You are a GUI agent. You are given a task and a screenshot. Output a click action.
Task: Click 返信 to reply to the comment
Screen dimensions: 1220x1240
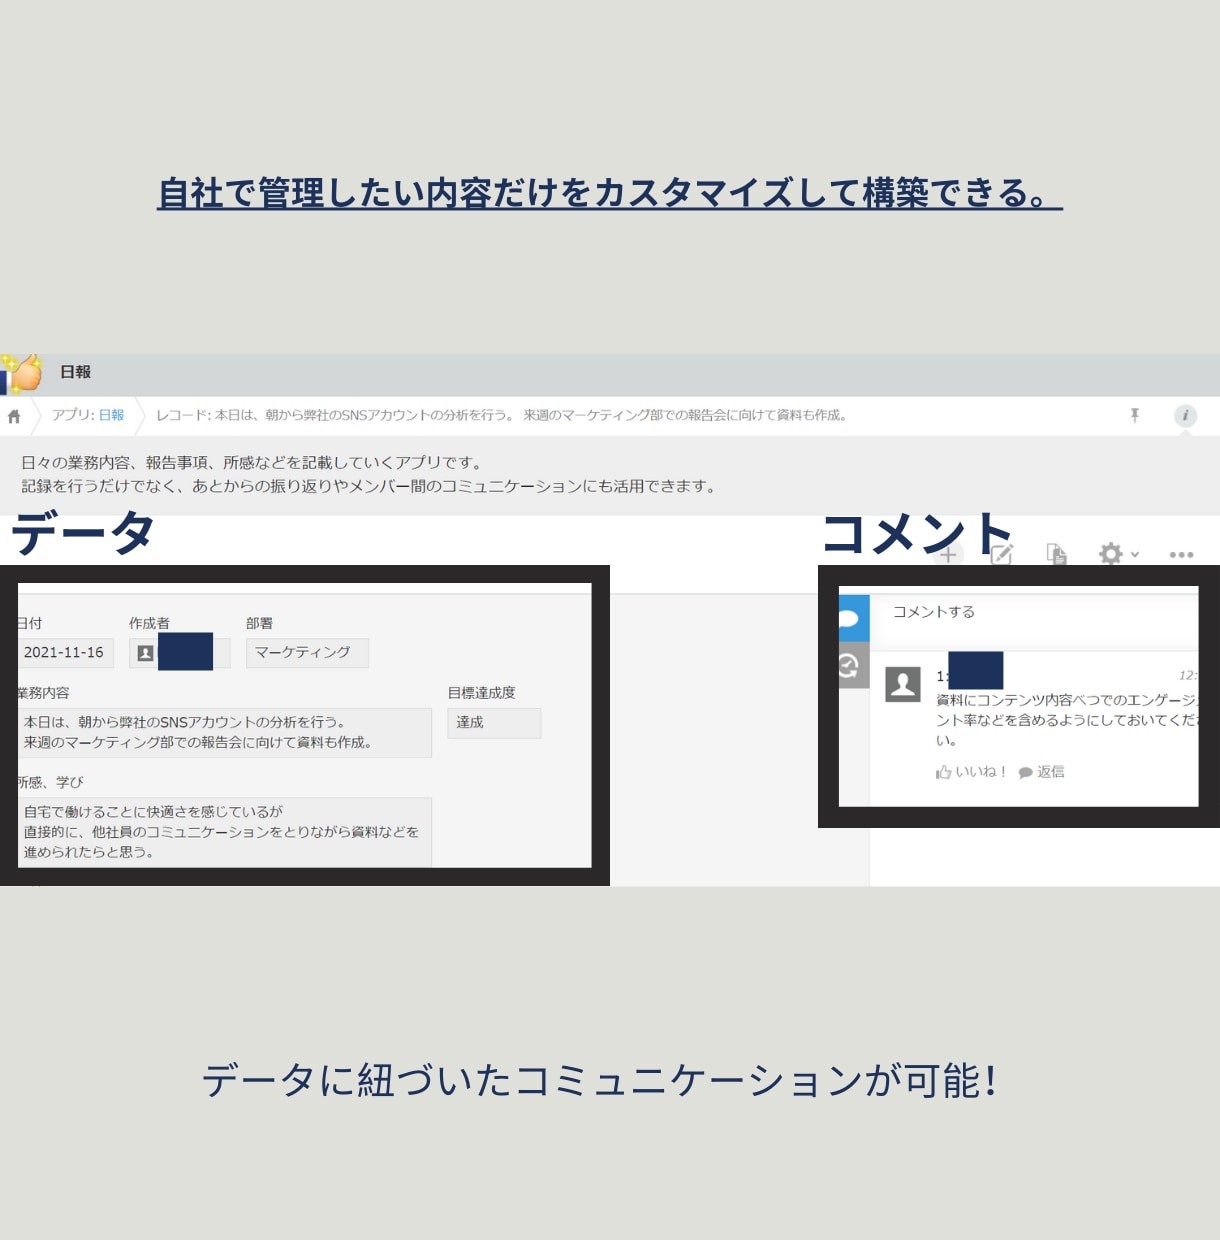(x=1041, y=772)
